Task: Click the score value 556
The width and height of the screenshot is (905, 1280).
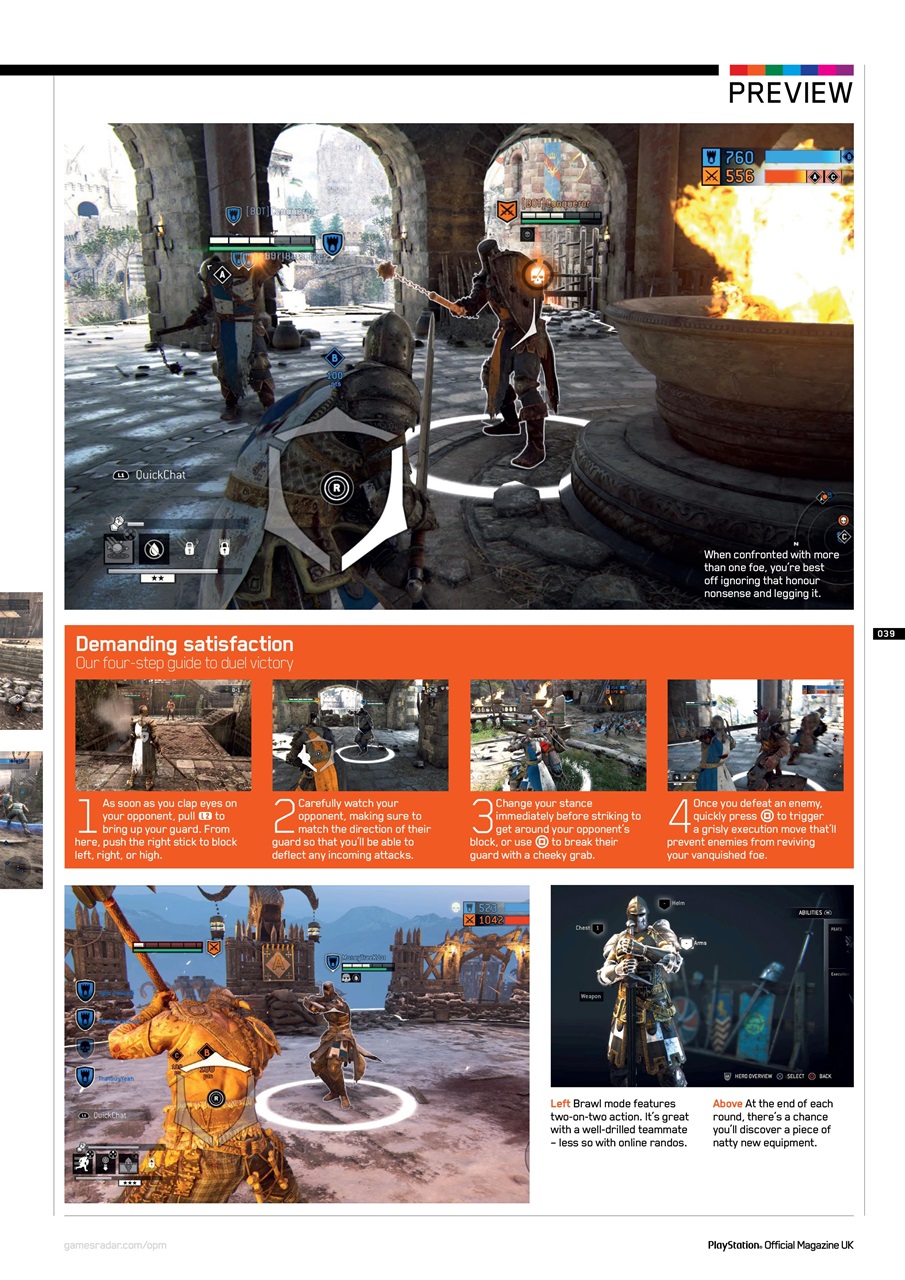Action: (739, 176)
